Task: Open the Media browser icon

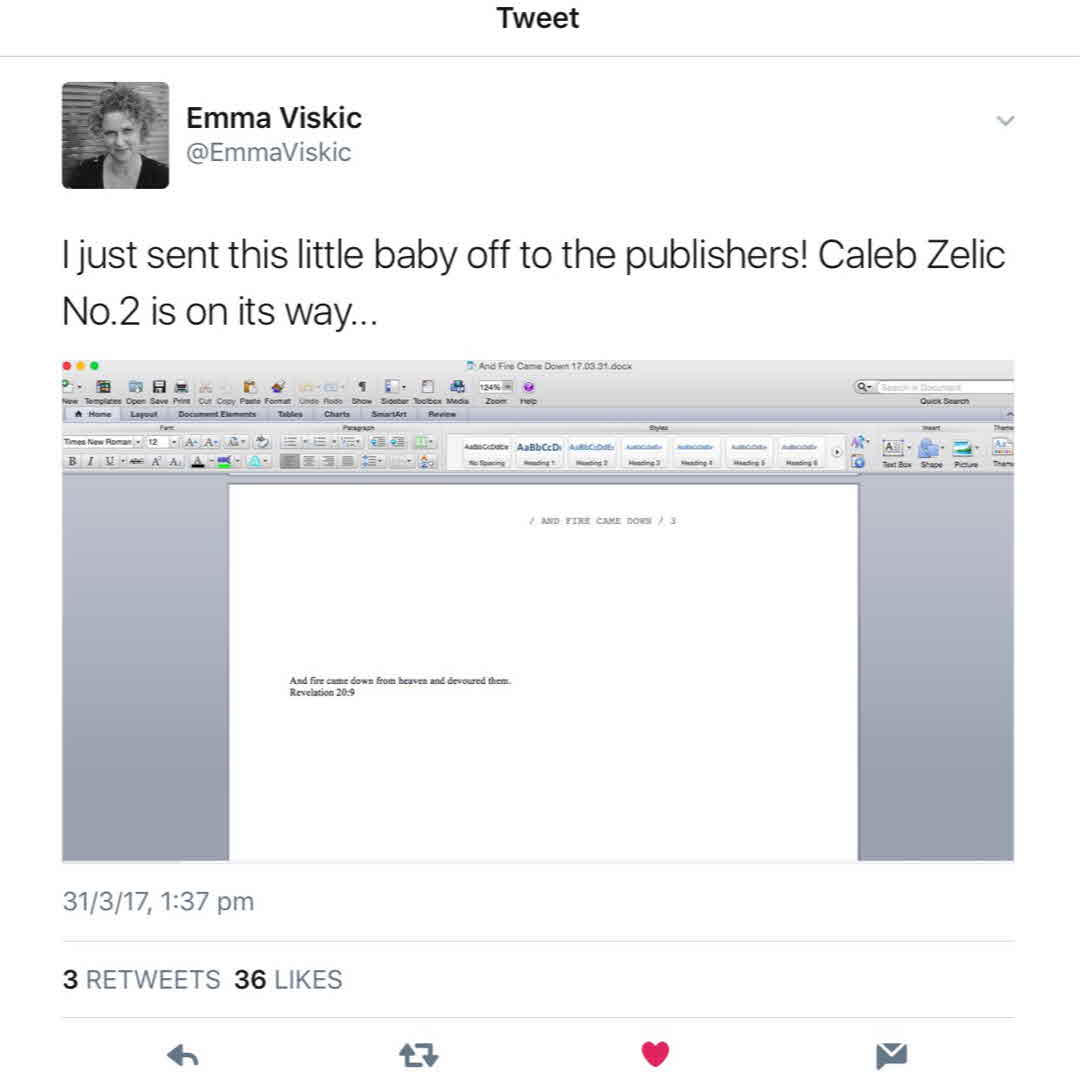Action: (456, 385)
